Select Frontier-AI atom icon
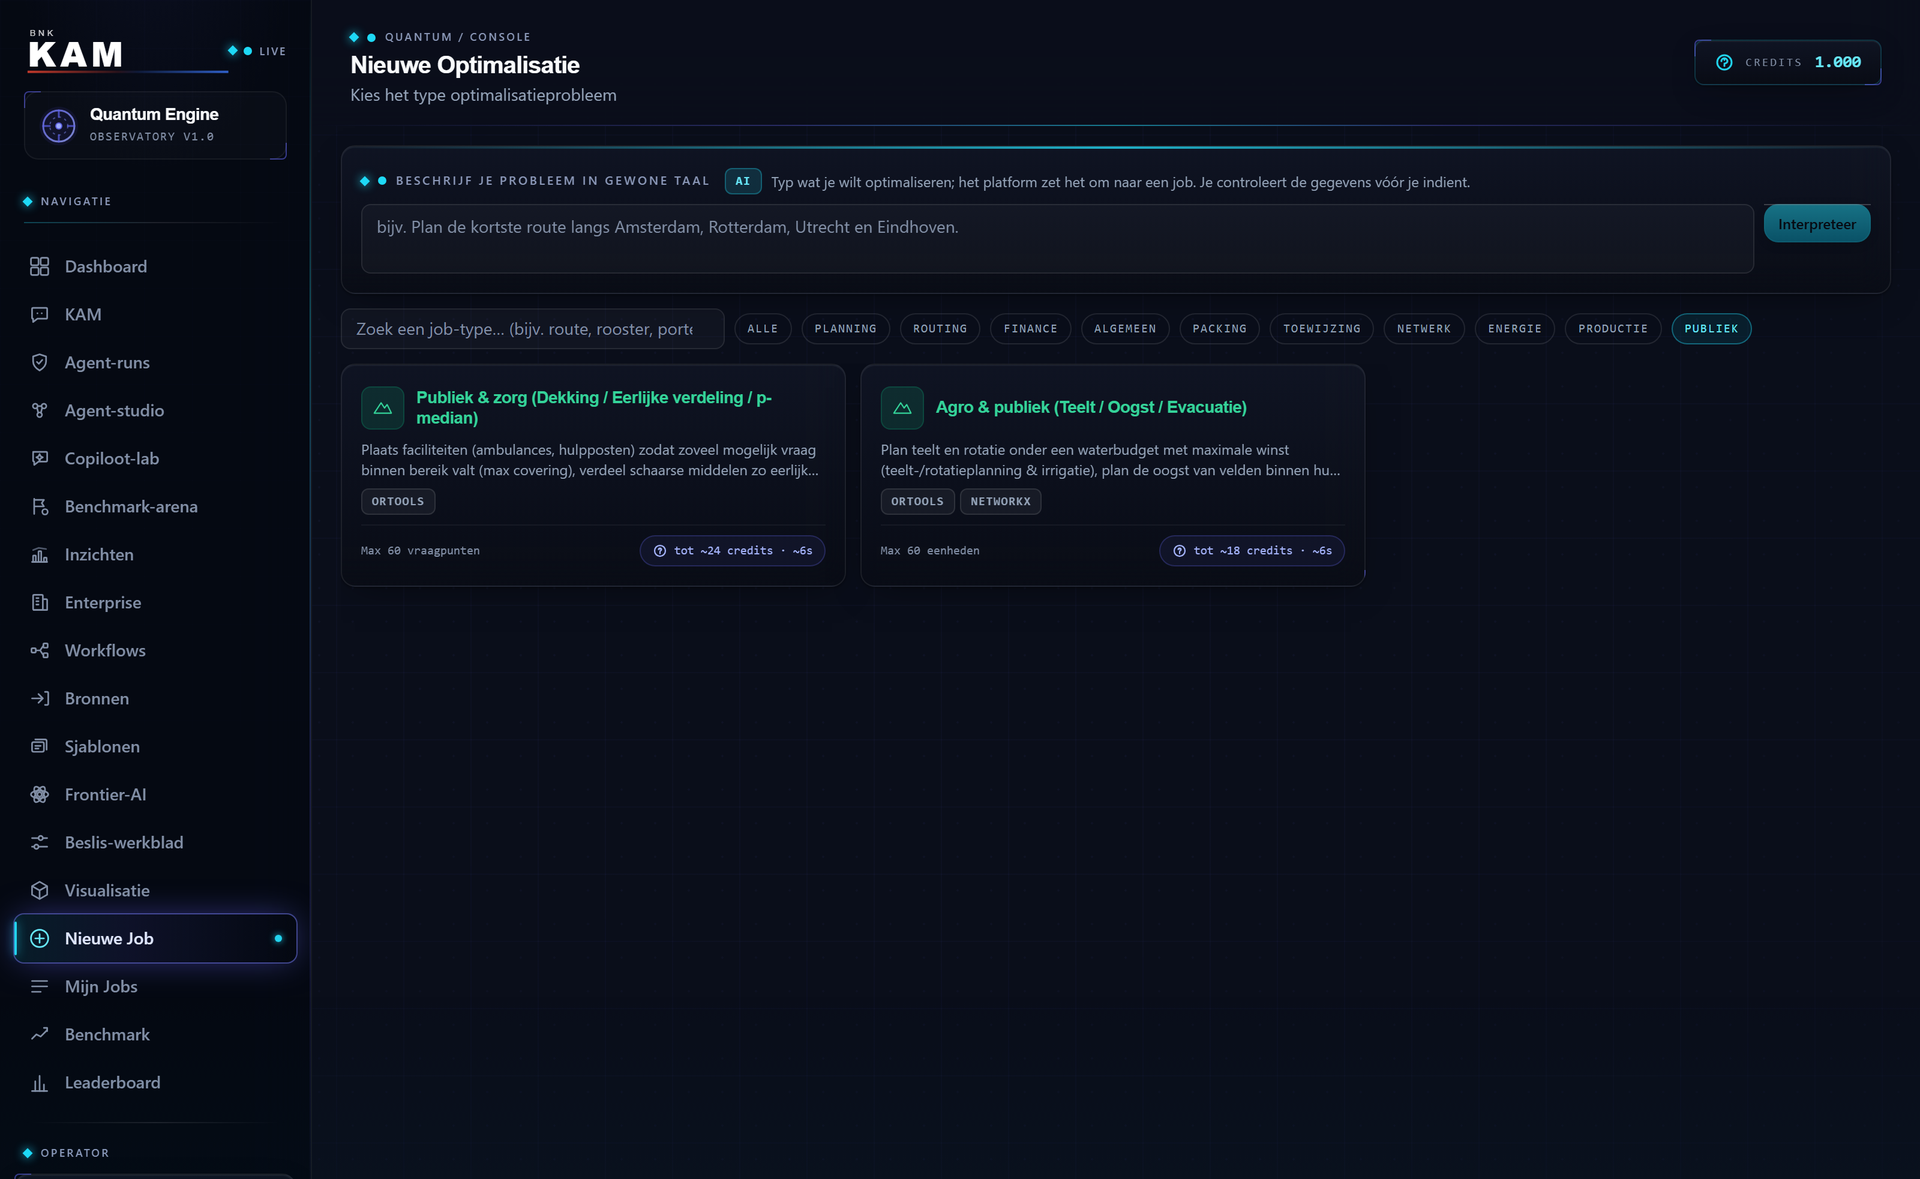Screen dimensions: 1920x1179 point(39,794)
